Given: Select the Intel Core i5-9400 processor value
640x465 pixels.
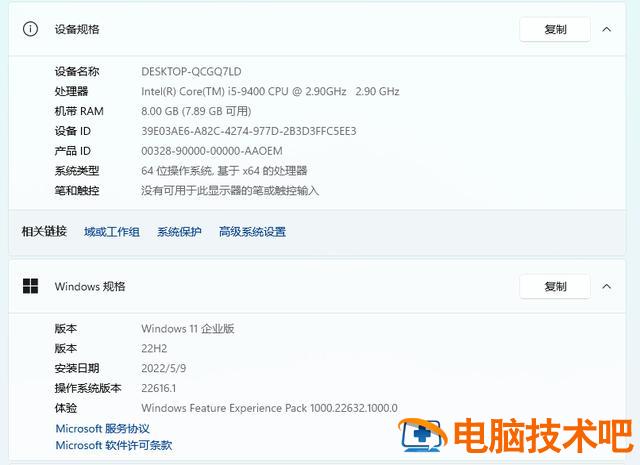Looking at the screenshot, I should point(270,91).
